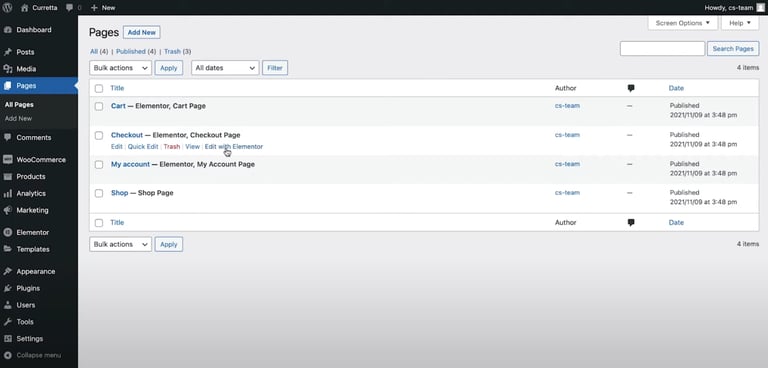Sort by the comments column header icon
Image resolution: width=768 pixels, height=368 pixels.
pos(631,88)
